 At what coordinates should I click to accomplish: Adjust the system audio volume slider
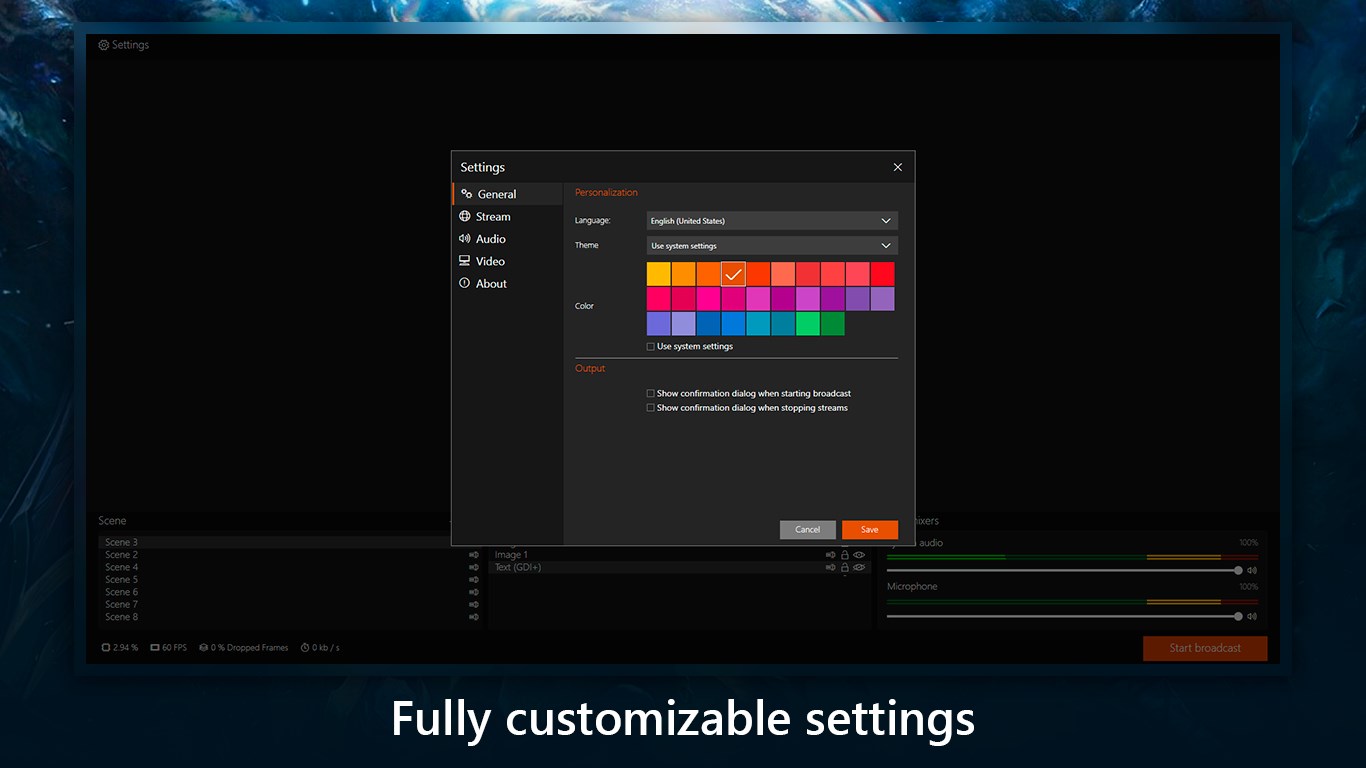(x=1065, y=571)
